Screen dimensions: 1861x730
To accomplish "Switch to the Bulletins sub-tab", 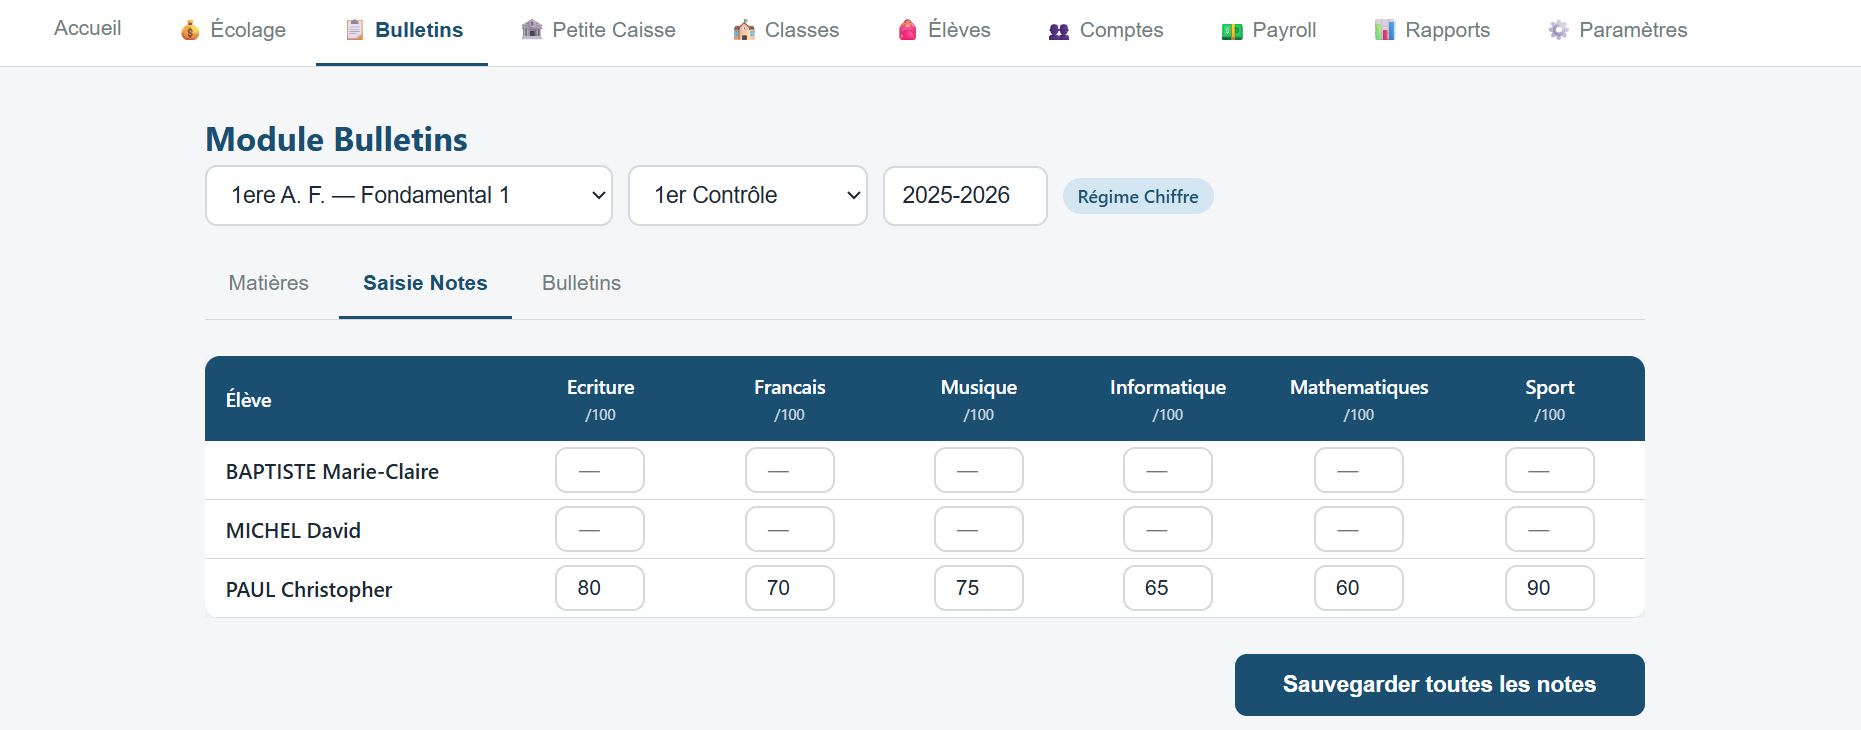I will (581, 283).
